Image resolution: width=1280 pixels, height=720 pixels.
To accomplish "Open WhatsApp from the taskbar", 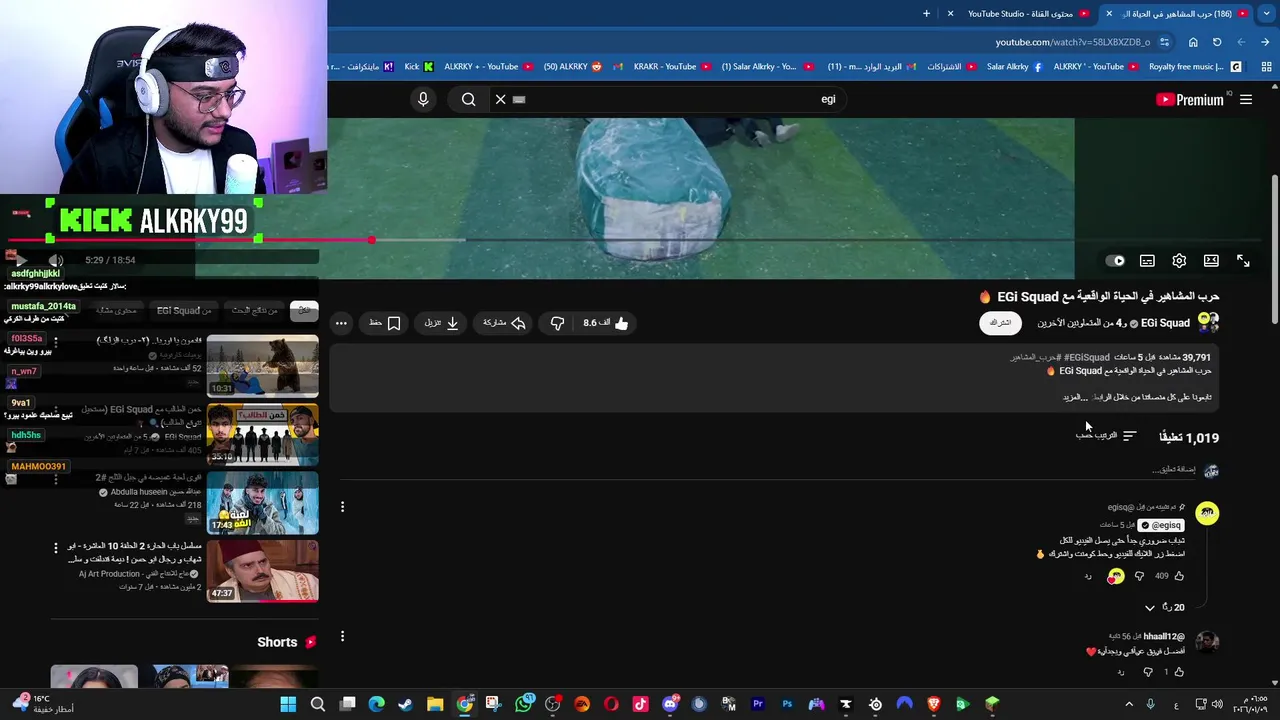I will click(523, 704).
